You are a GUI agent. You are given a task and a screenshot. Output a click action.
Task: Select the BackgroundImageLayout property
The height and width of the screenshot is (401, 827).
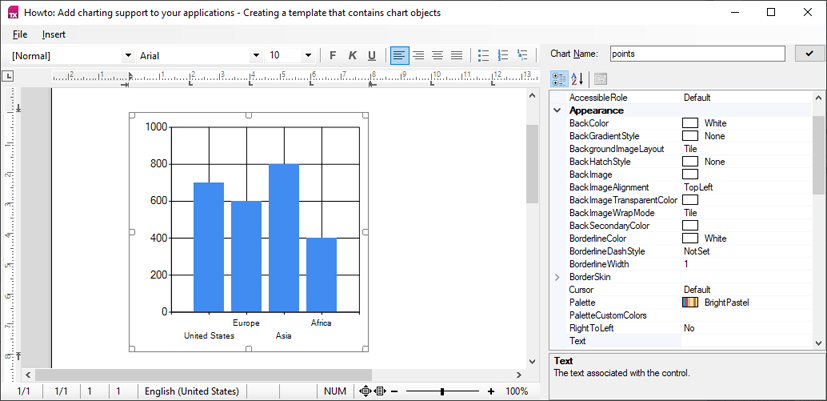(689, 149)
